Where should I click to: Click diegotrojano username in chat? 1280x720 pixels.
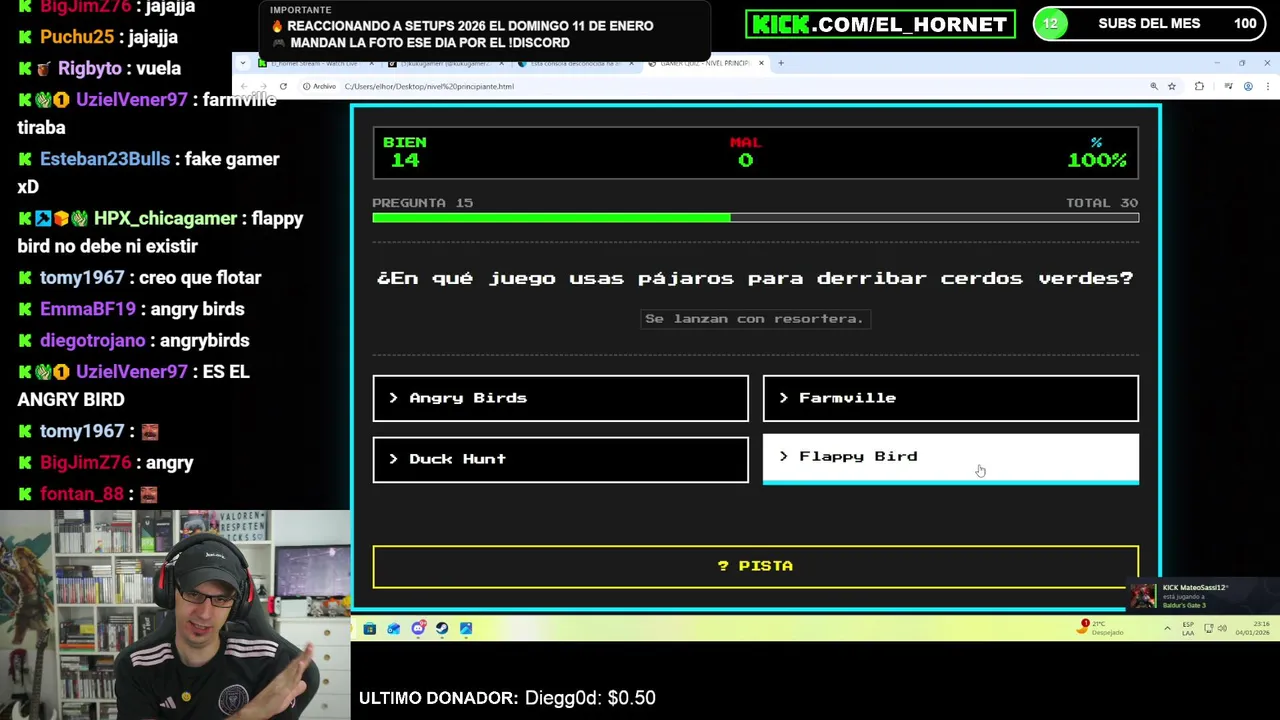[x=93, y=340]
